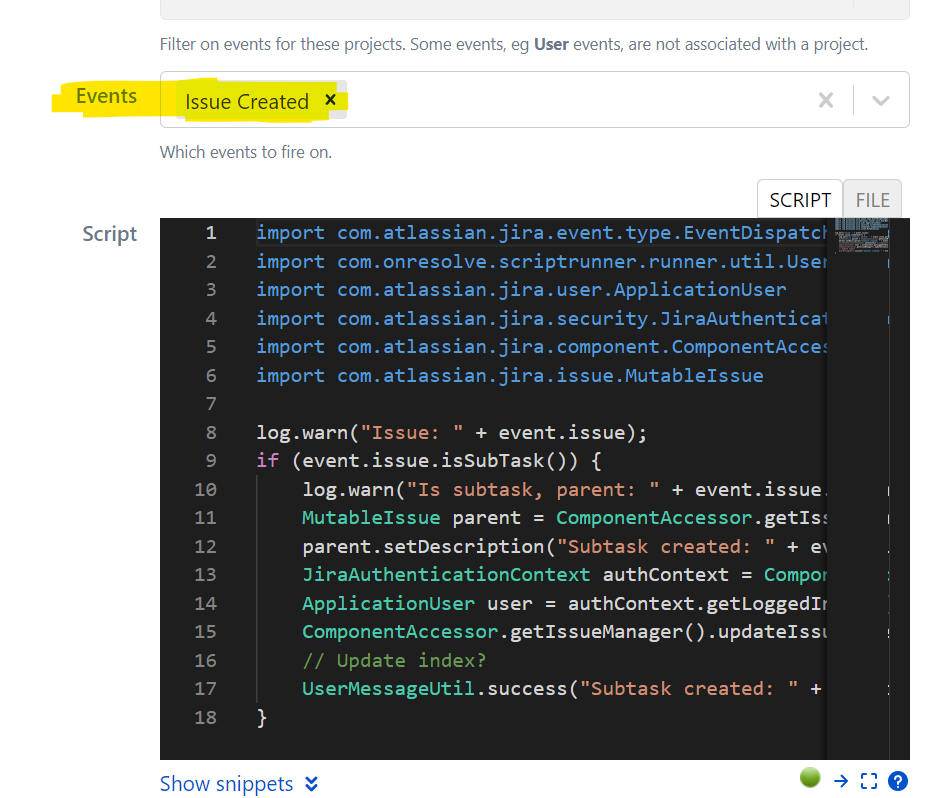Click the 'Which events to fire on.' hint
Viewport: 951px width, 798px height.
coord(246,152)
